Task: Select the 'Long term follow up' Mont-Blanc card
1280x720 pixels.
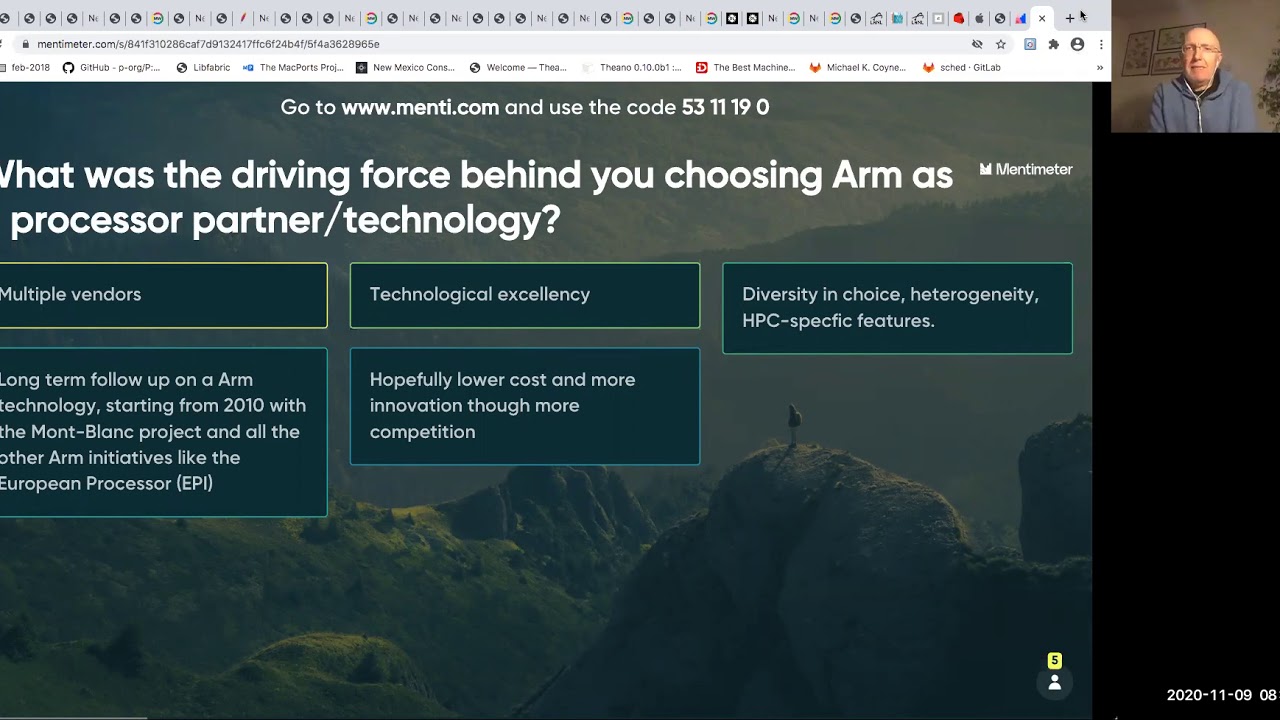Action: 163,432
